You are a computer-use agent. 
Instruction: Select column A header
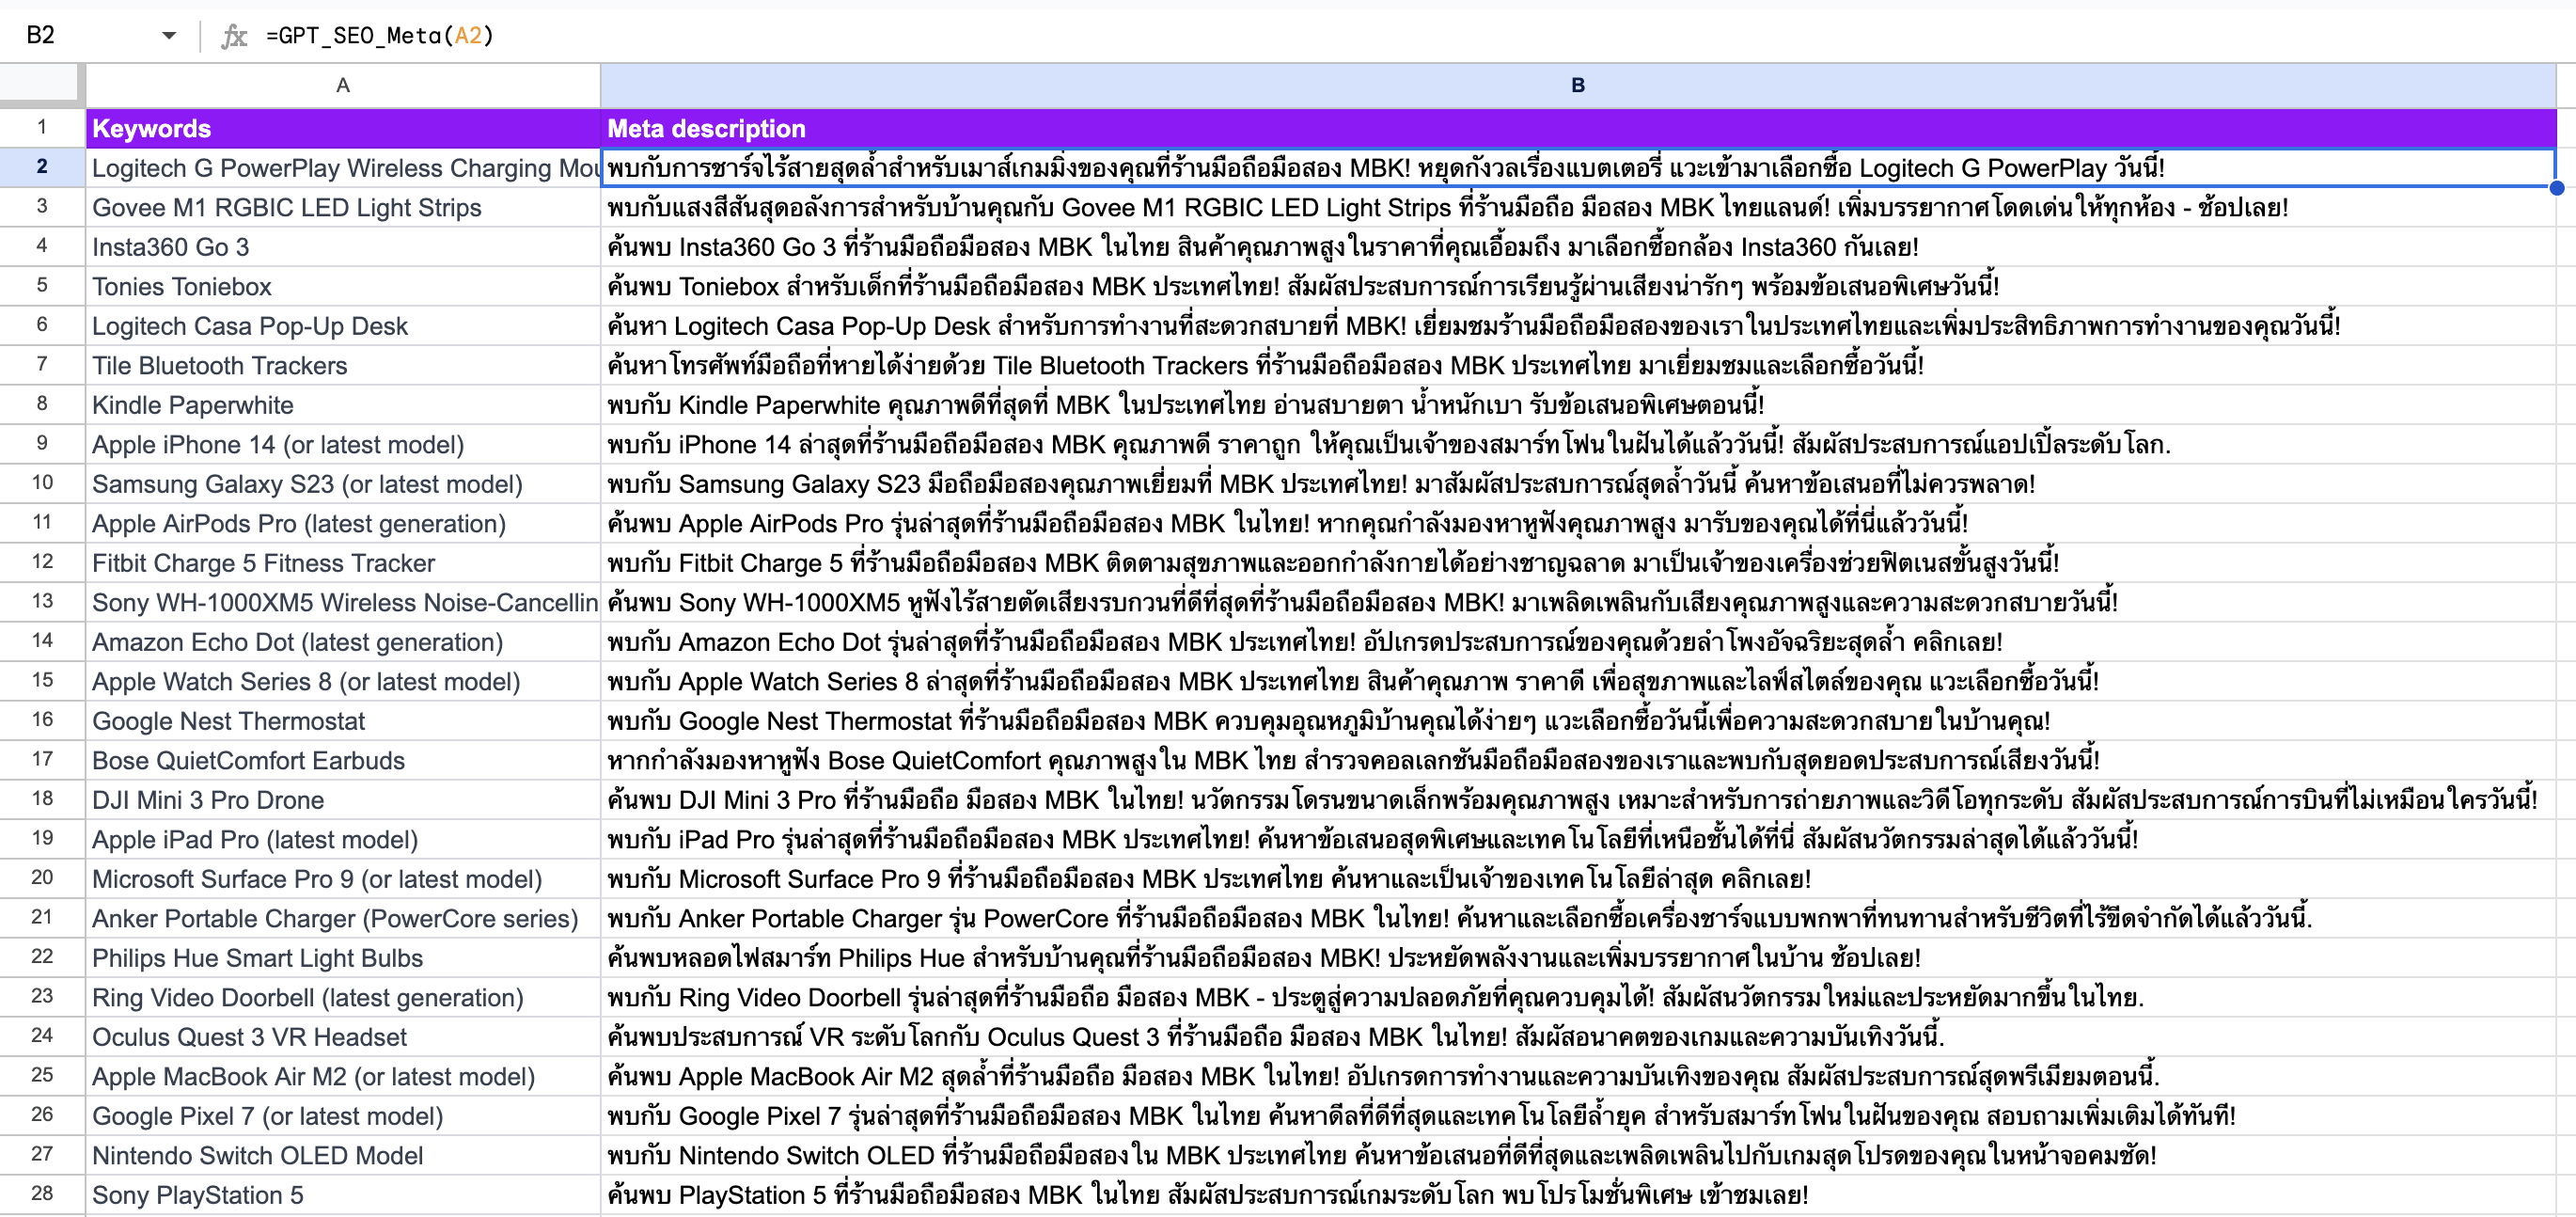[x=342, y=85]
